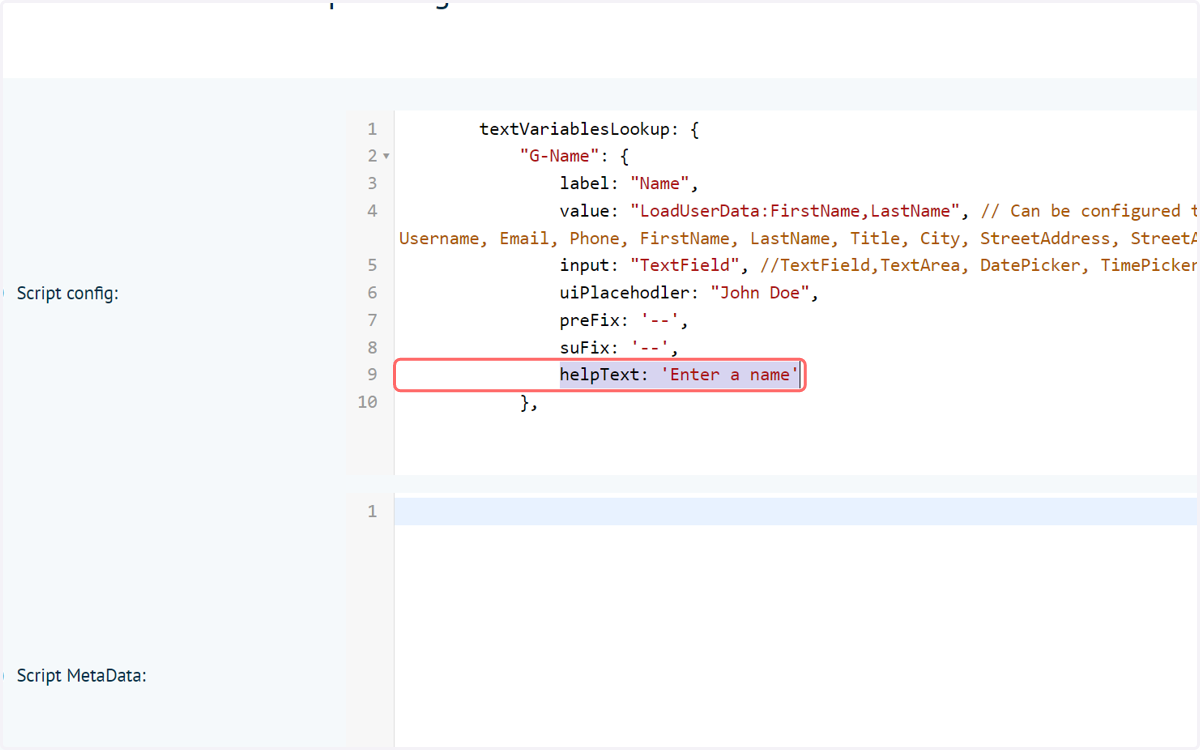
Task: Collapse the G-Name block fold arrow
Action: click(386, 157)
